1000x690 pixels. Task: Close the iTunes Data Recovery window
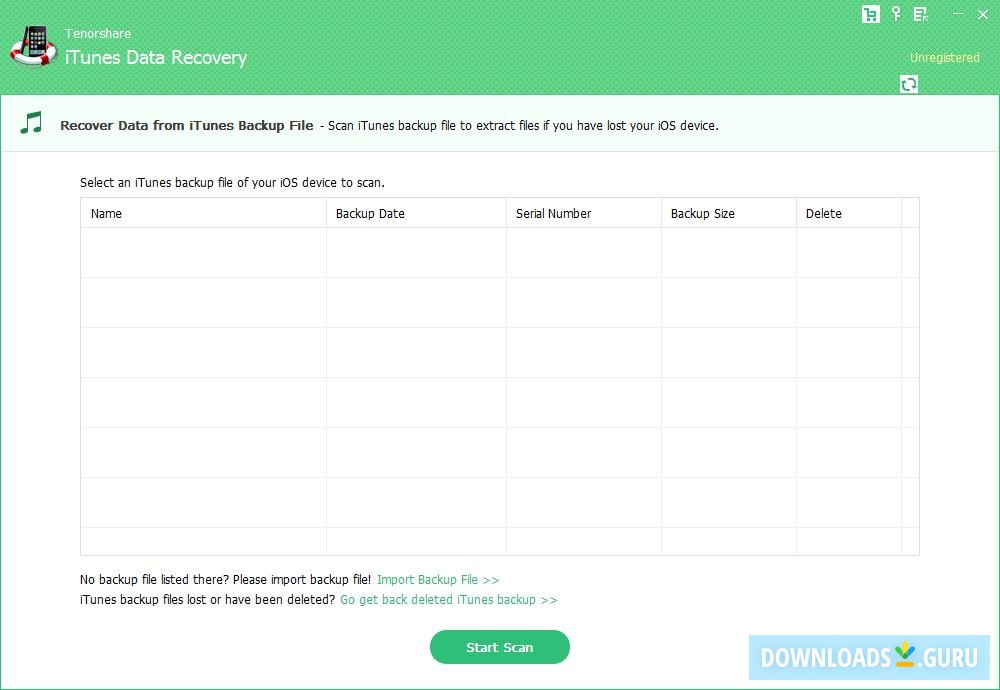click(983, 15)
